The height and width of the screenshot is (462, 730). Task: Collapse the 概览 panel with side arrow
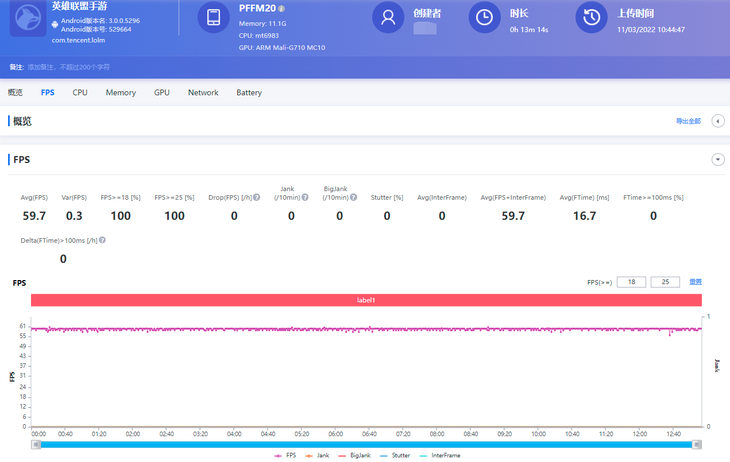(717, 121)
